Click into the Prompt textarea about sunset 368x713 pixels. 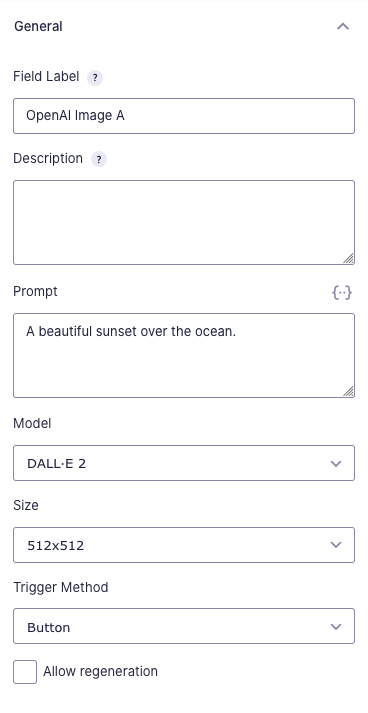[x=184, y=355]
